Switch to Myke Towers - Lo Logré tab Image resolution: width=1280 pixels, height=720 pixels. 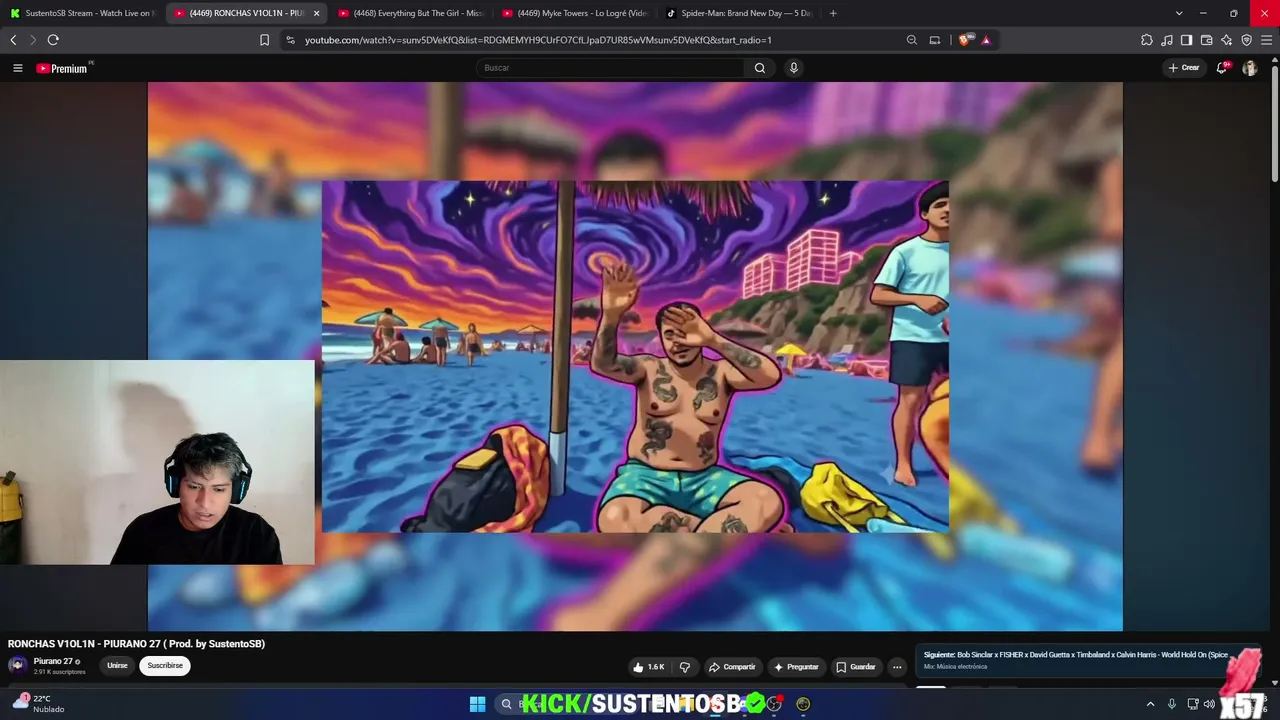(x=574, y=13)
